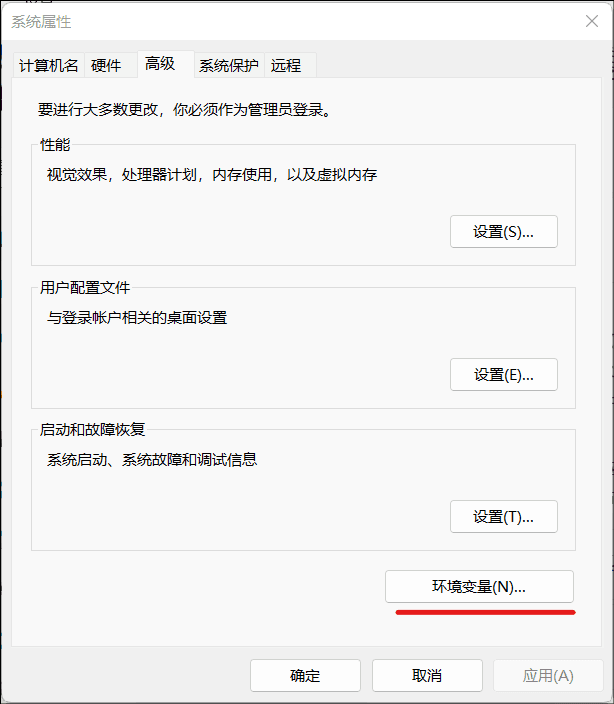Screen dimensions: 614x704
Task: Open user profile settings 设置(E)...
Action: point(504,374)
